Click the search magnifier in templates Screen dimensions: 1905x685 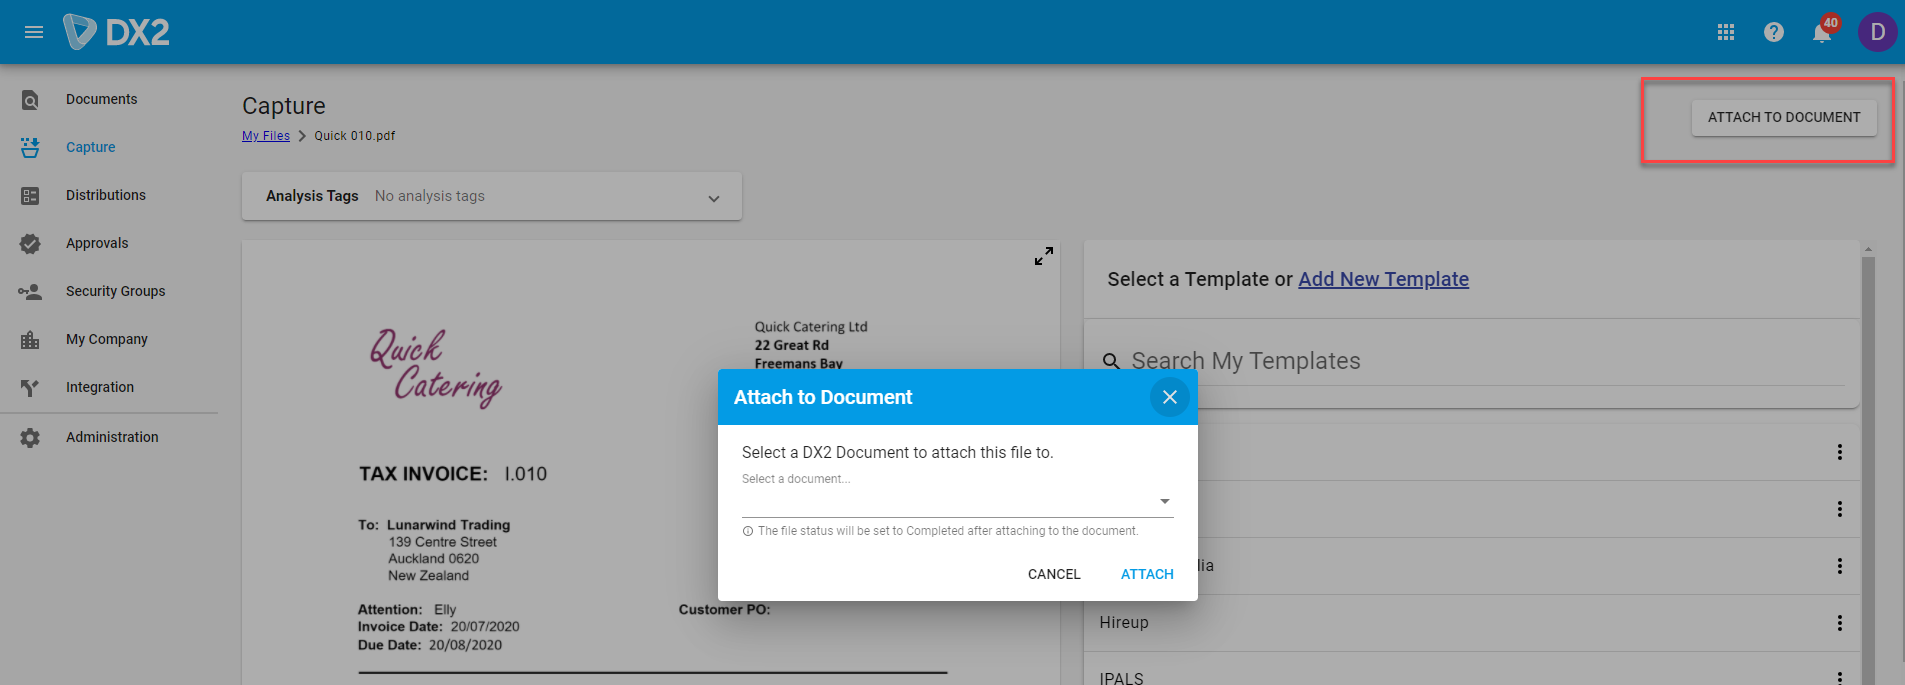pyautogui.click(x=1111, y=361)
